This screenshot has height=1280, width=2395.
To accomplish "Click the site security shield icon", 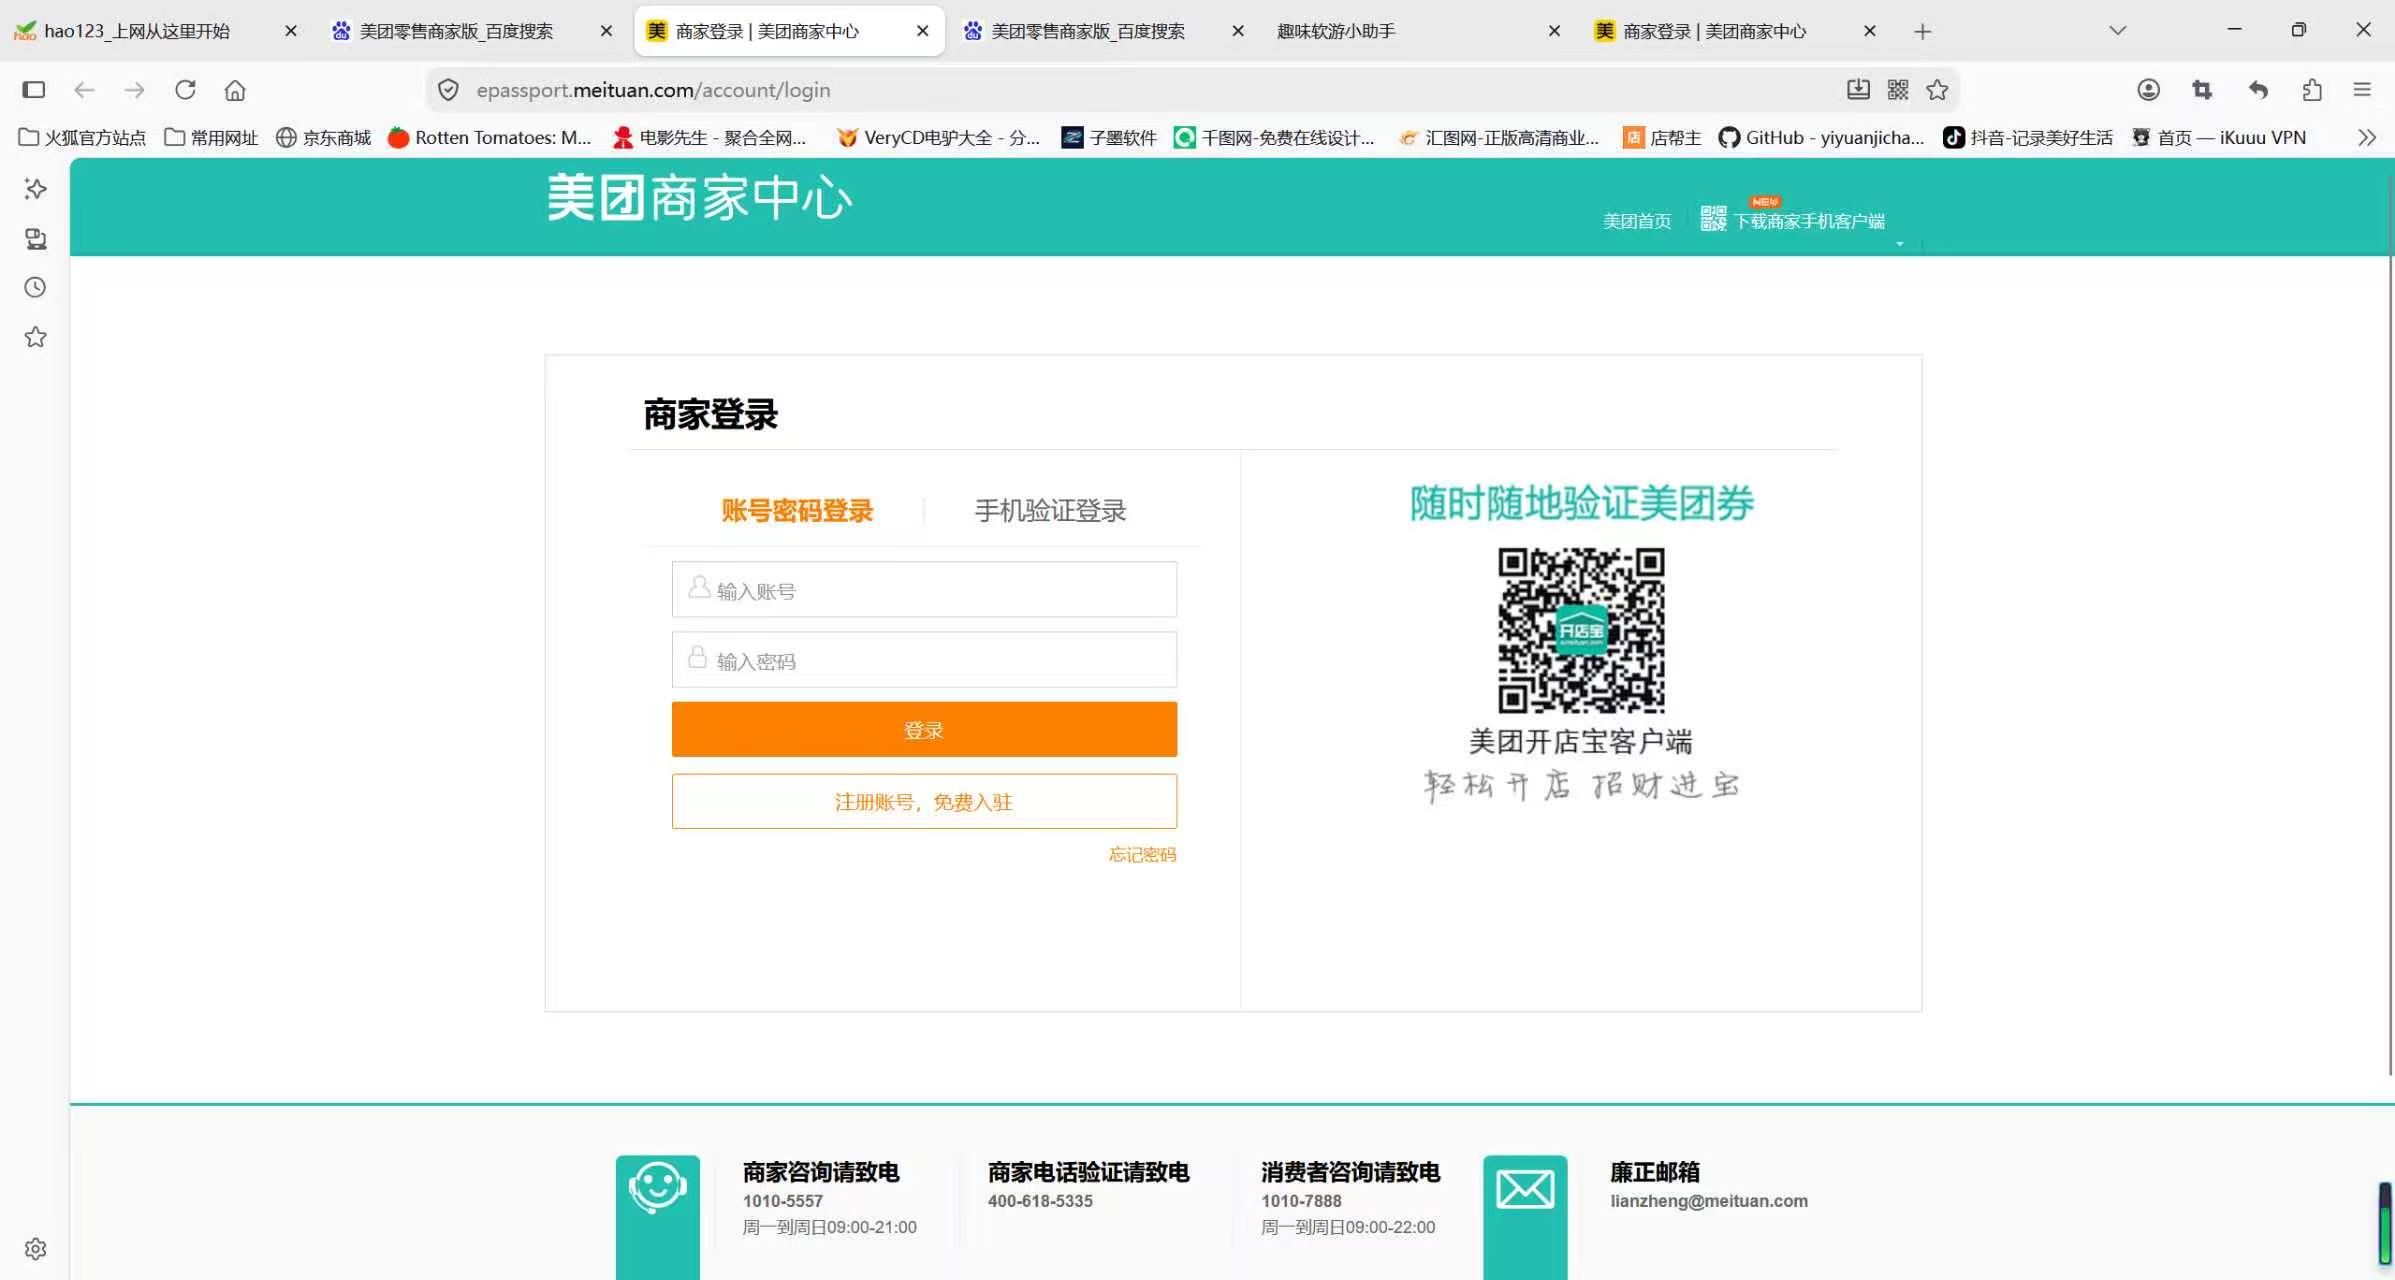I will [449, 90].
